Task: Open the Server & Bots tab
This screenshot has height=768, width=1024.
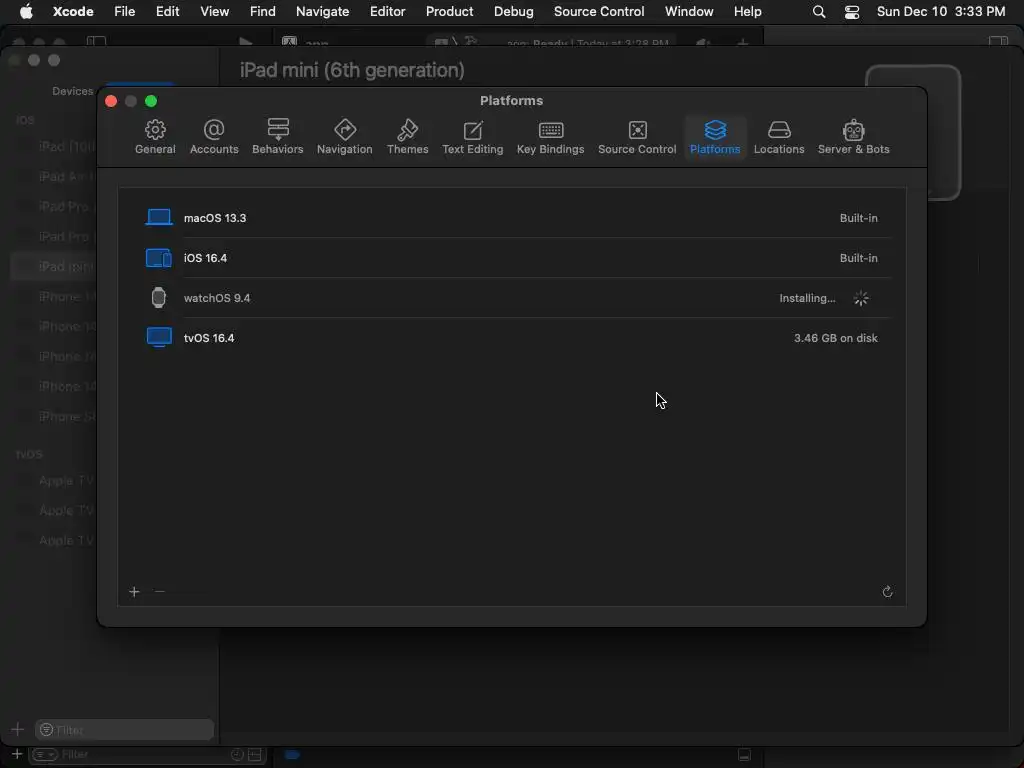Action: click(853, 137)
